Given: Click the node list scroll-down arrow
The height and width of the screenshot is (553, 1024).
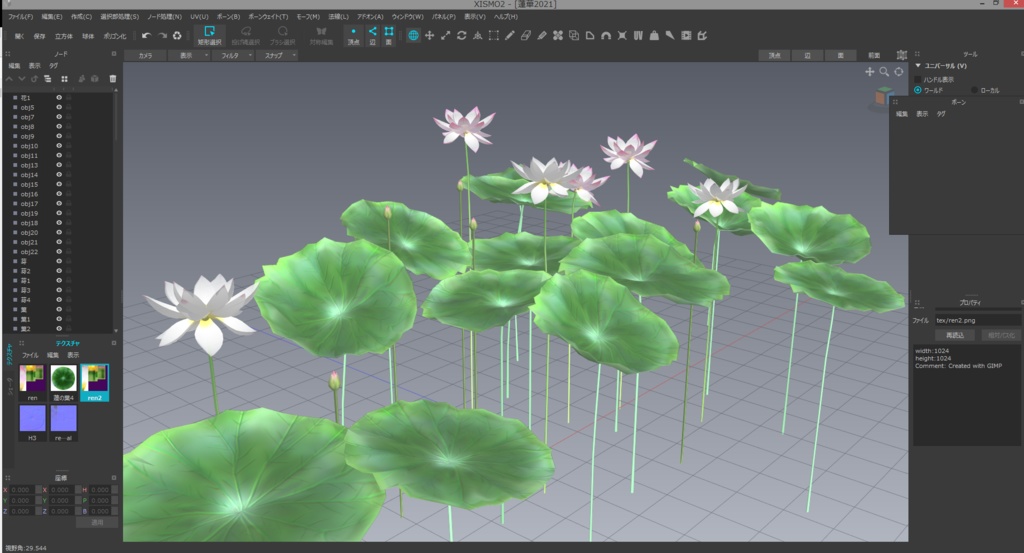Looking at the screenshot, I should pyautogui.click(x=116, y=330).
